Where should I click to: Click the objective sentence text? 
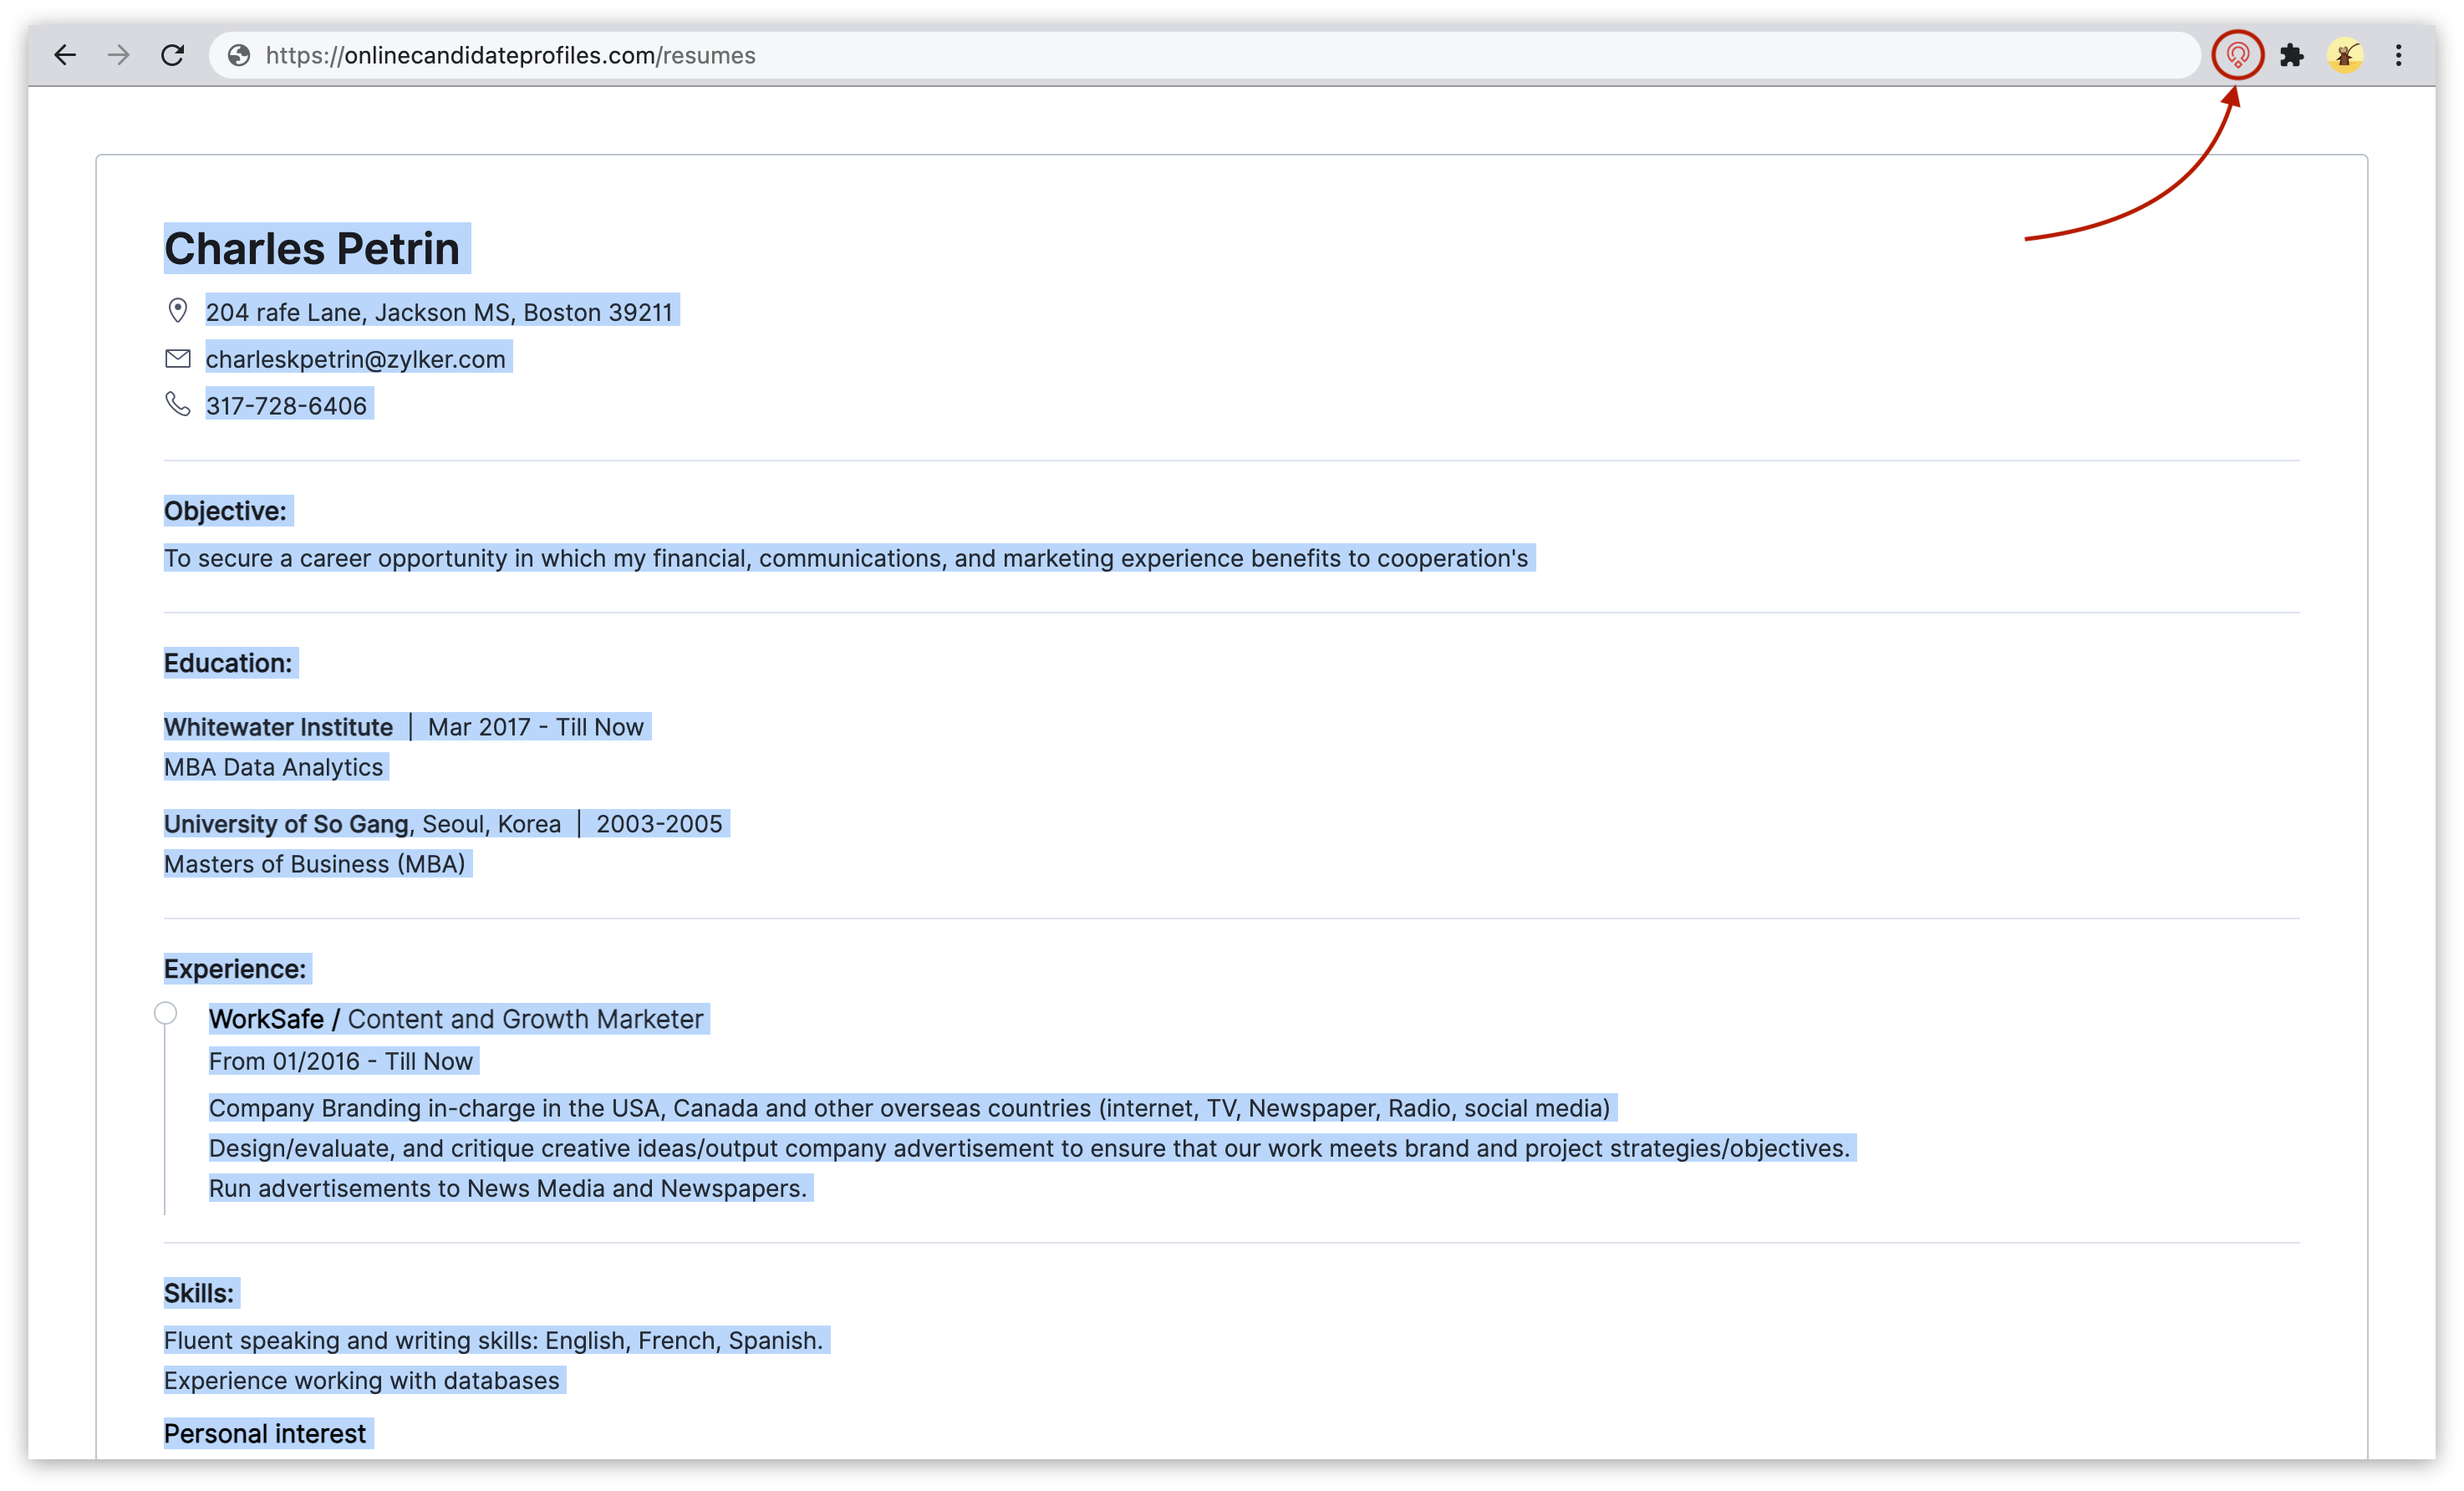pos(846,558)
